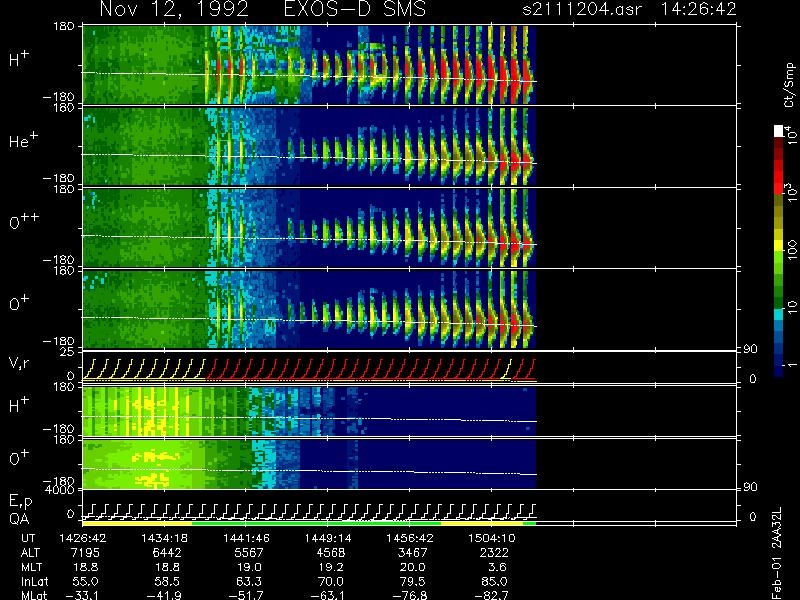This screenshot has height=600, width=800.
Task: Click the 'QA' row label
Action: (19, 519)
